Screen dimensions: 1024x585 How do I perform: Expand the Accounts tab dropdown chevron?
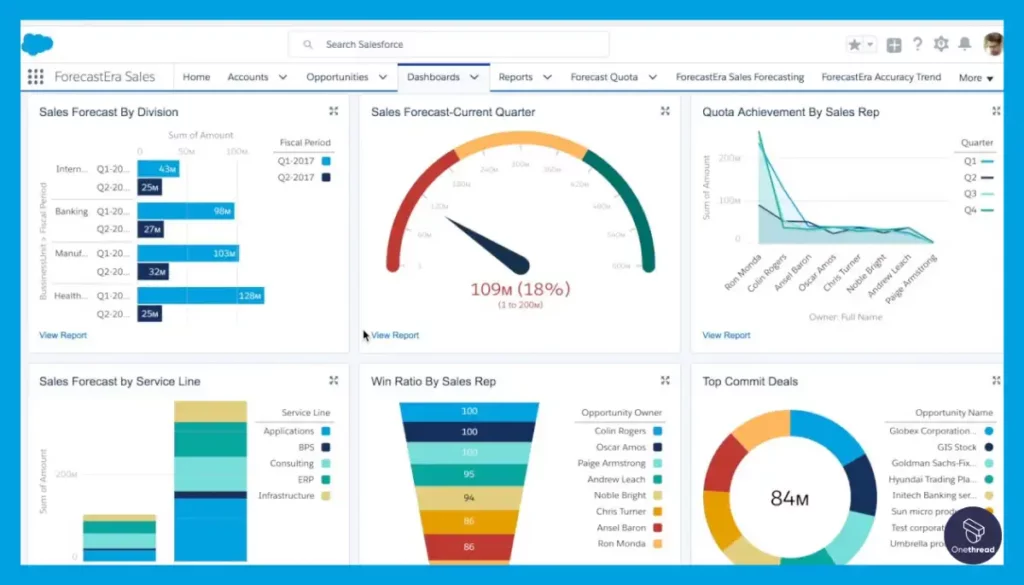283,77
